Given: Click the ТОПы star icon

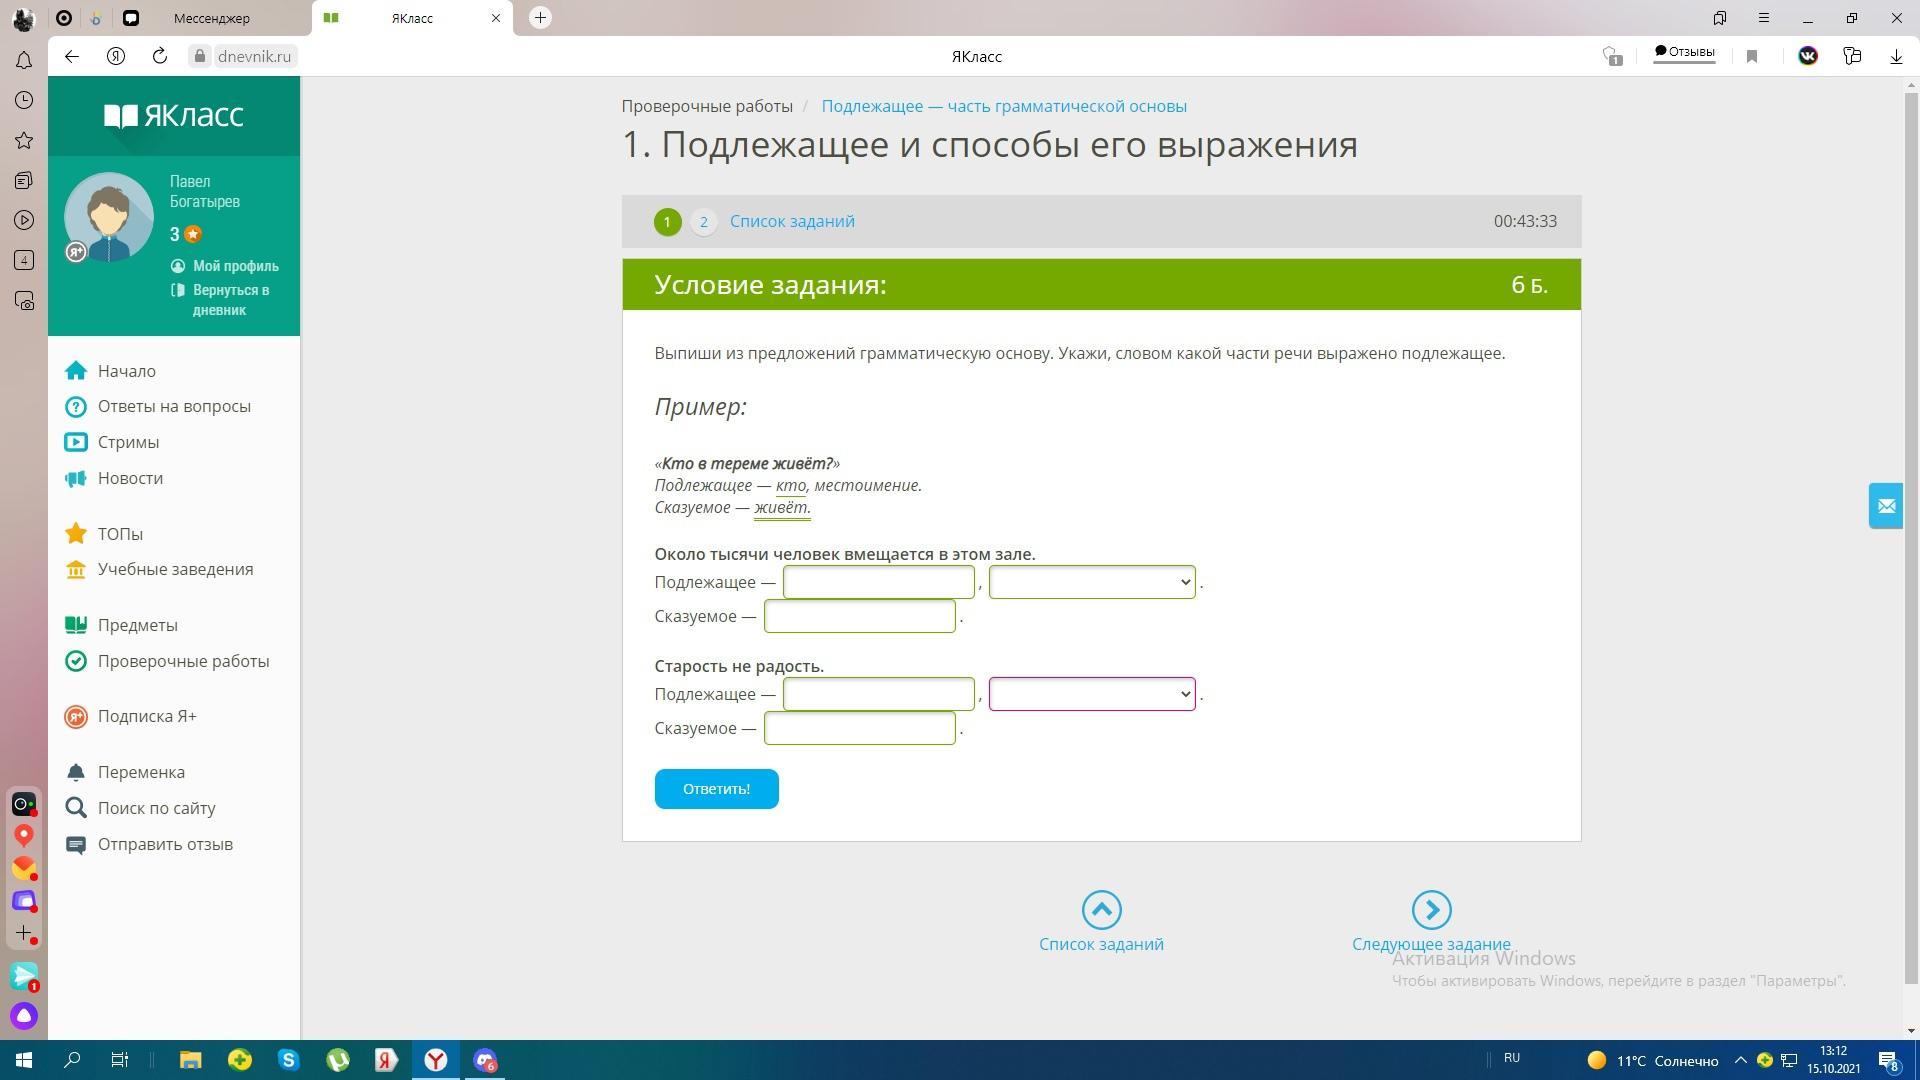Looking at the screenshot, I should pyautogui.click(x=76, y=534).
